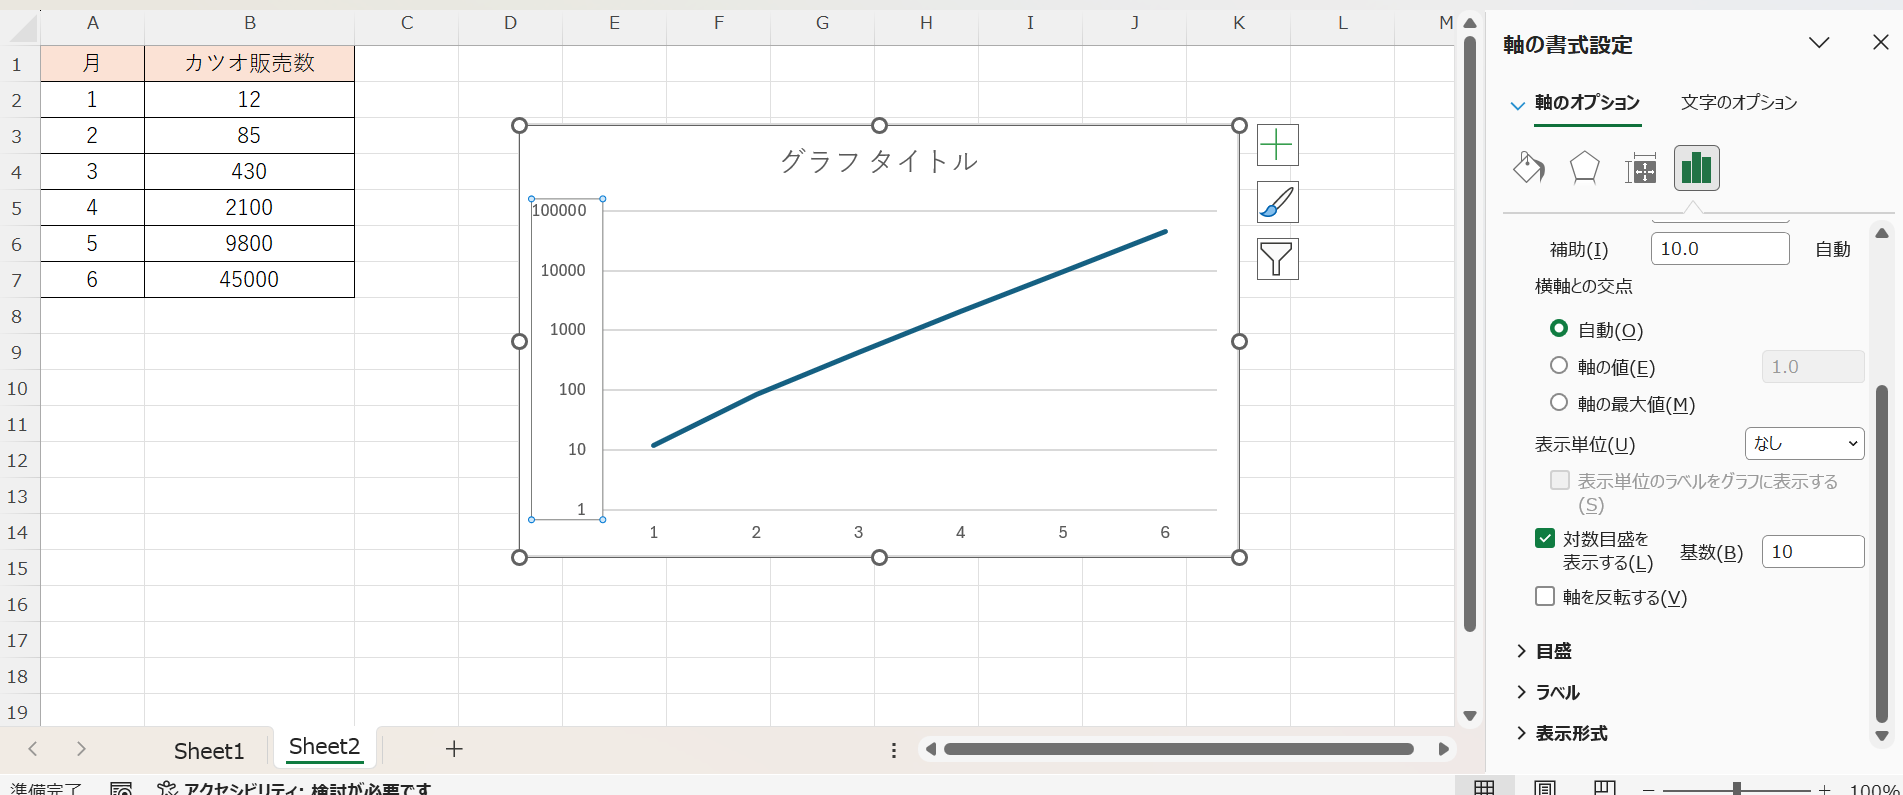Enable the 軸を反転する checkbox
This screenshot has width=1903, height=795.
[x=1545, y=597]
